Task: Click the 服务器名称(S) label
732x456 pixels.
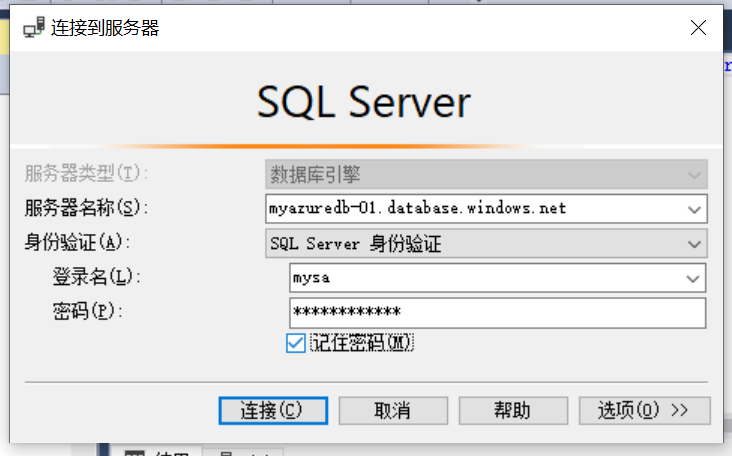Action: click(x=86, y=208)
